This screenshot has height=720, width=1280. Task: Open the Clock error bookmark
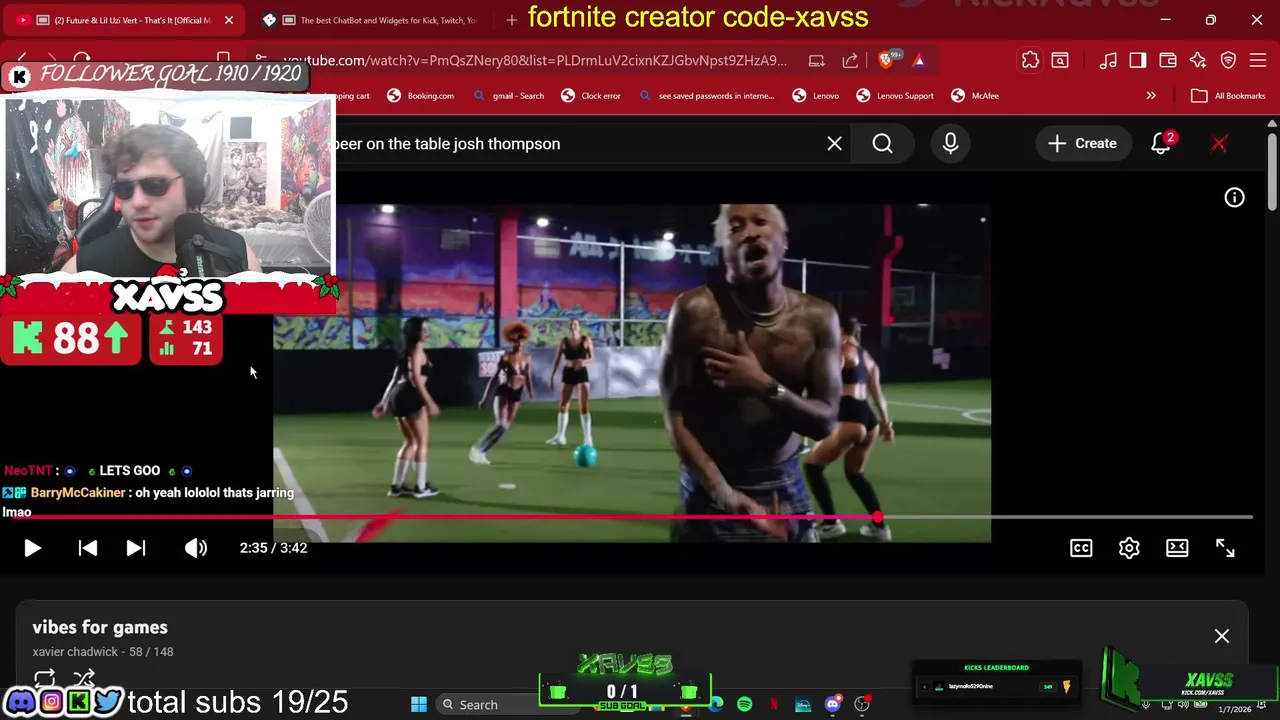(591, 96)
